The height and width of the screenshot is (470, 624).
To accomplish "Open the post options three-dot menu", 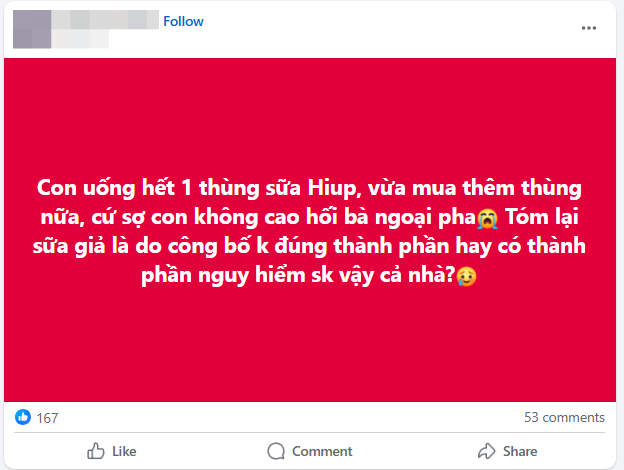I will click(x=588, y=28).
